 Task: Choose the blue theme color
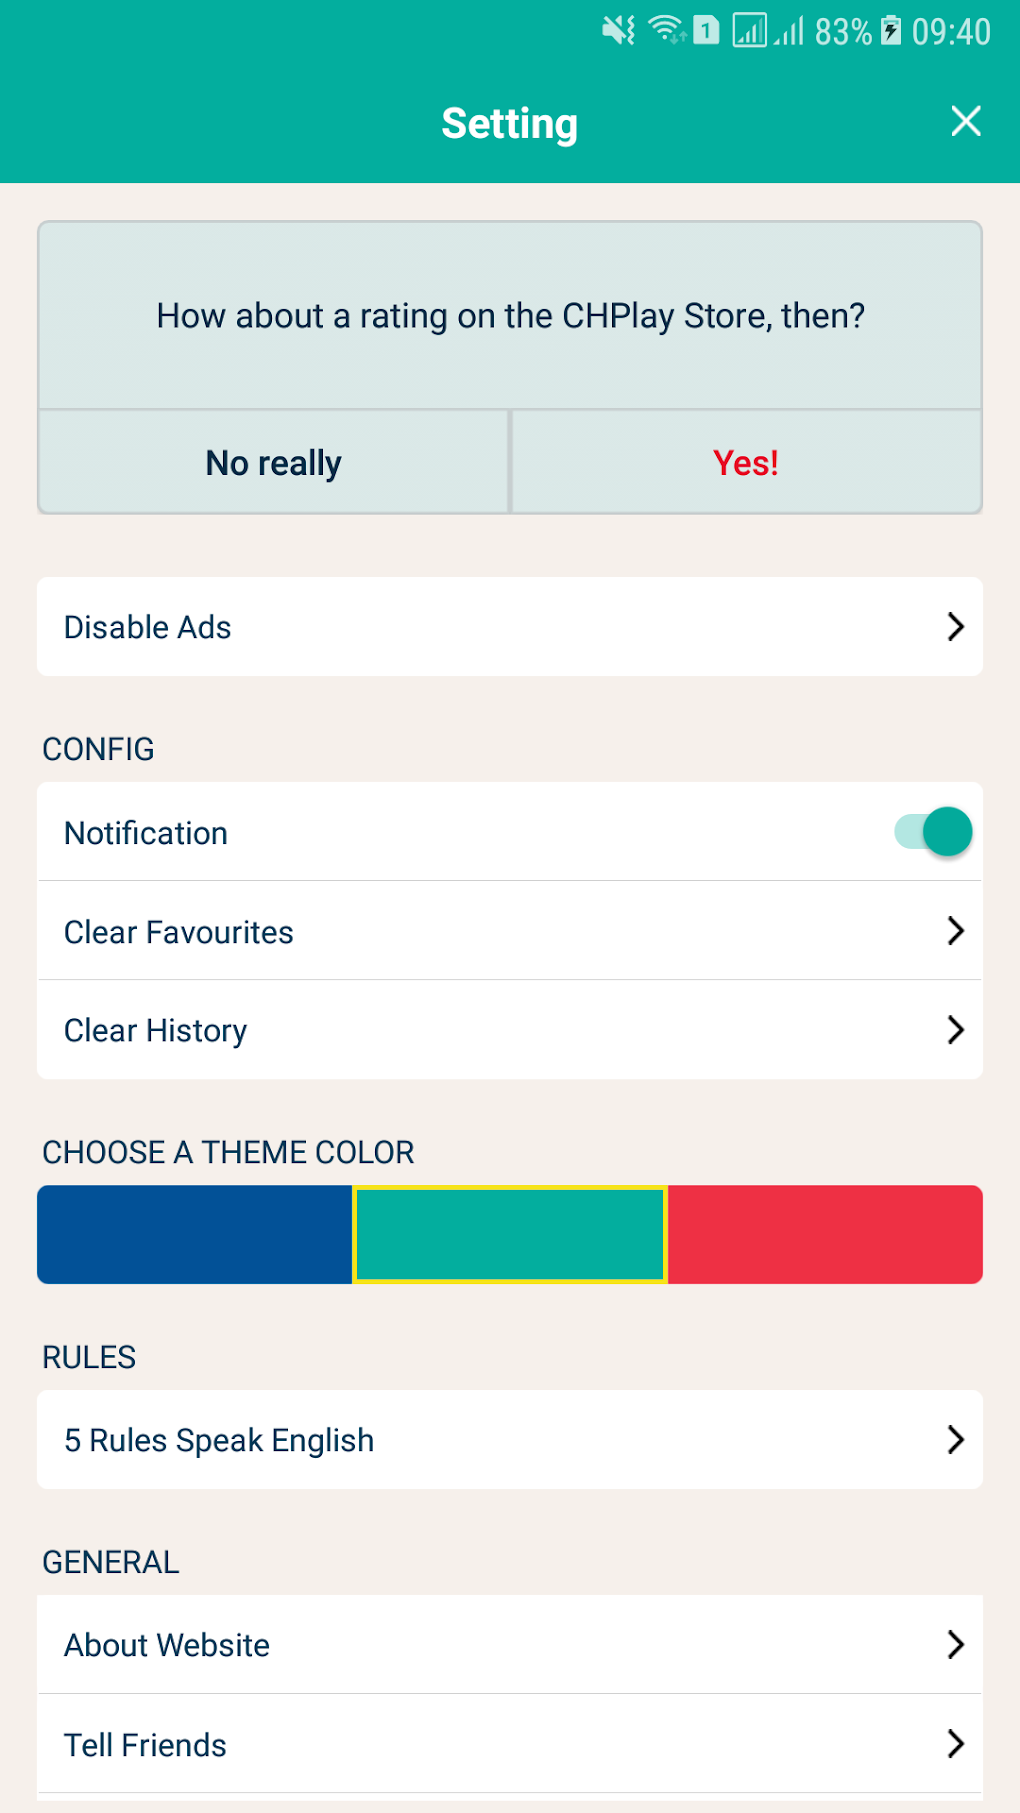pos(195,1235)
